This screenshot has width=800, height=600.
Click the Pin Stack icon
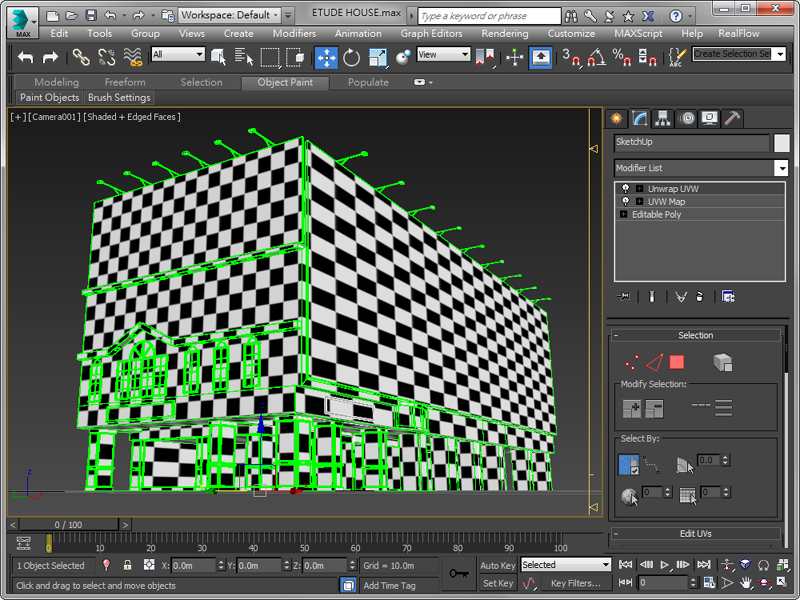pyautogui.click(x=625, y=297)
